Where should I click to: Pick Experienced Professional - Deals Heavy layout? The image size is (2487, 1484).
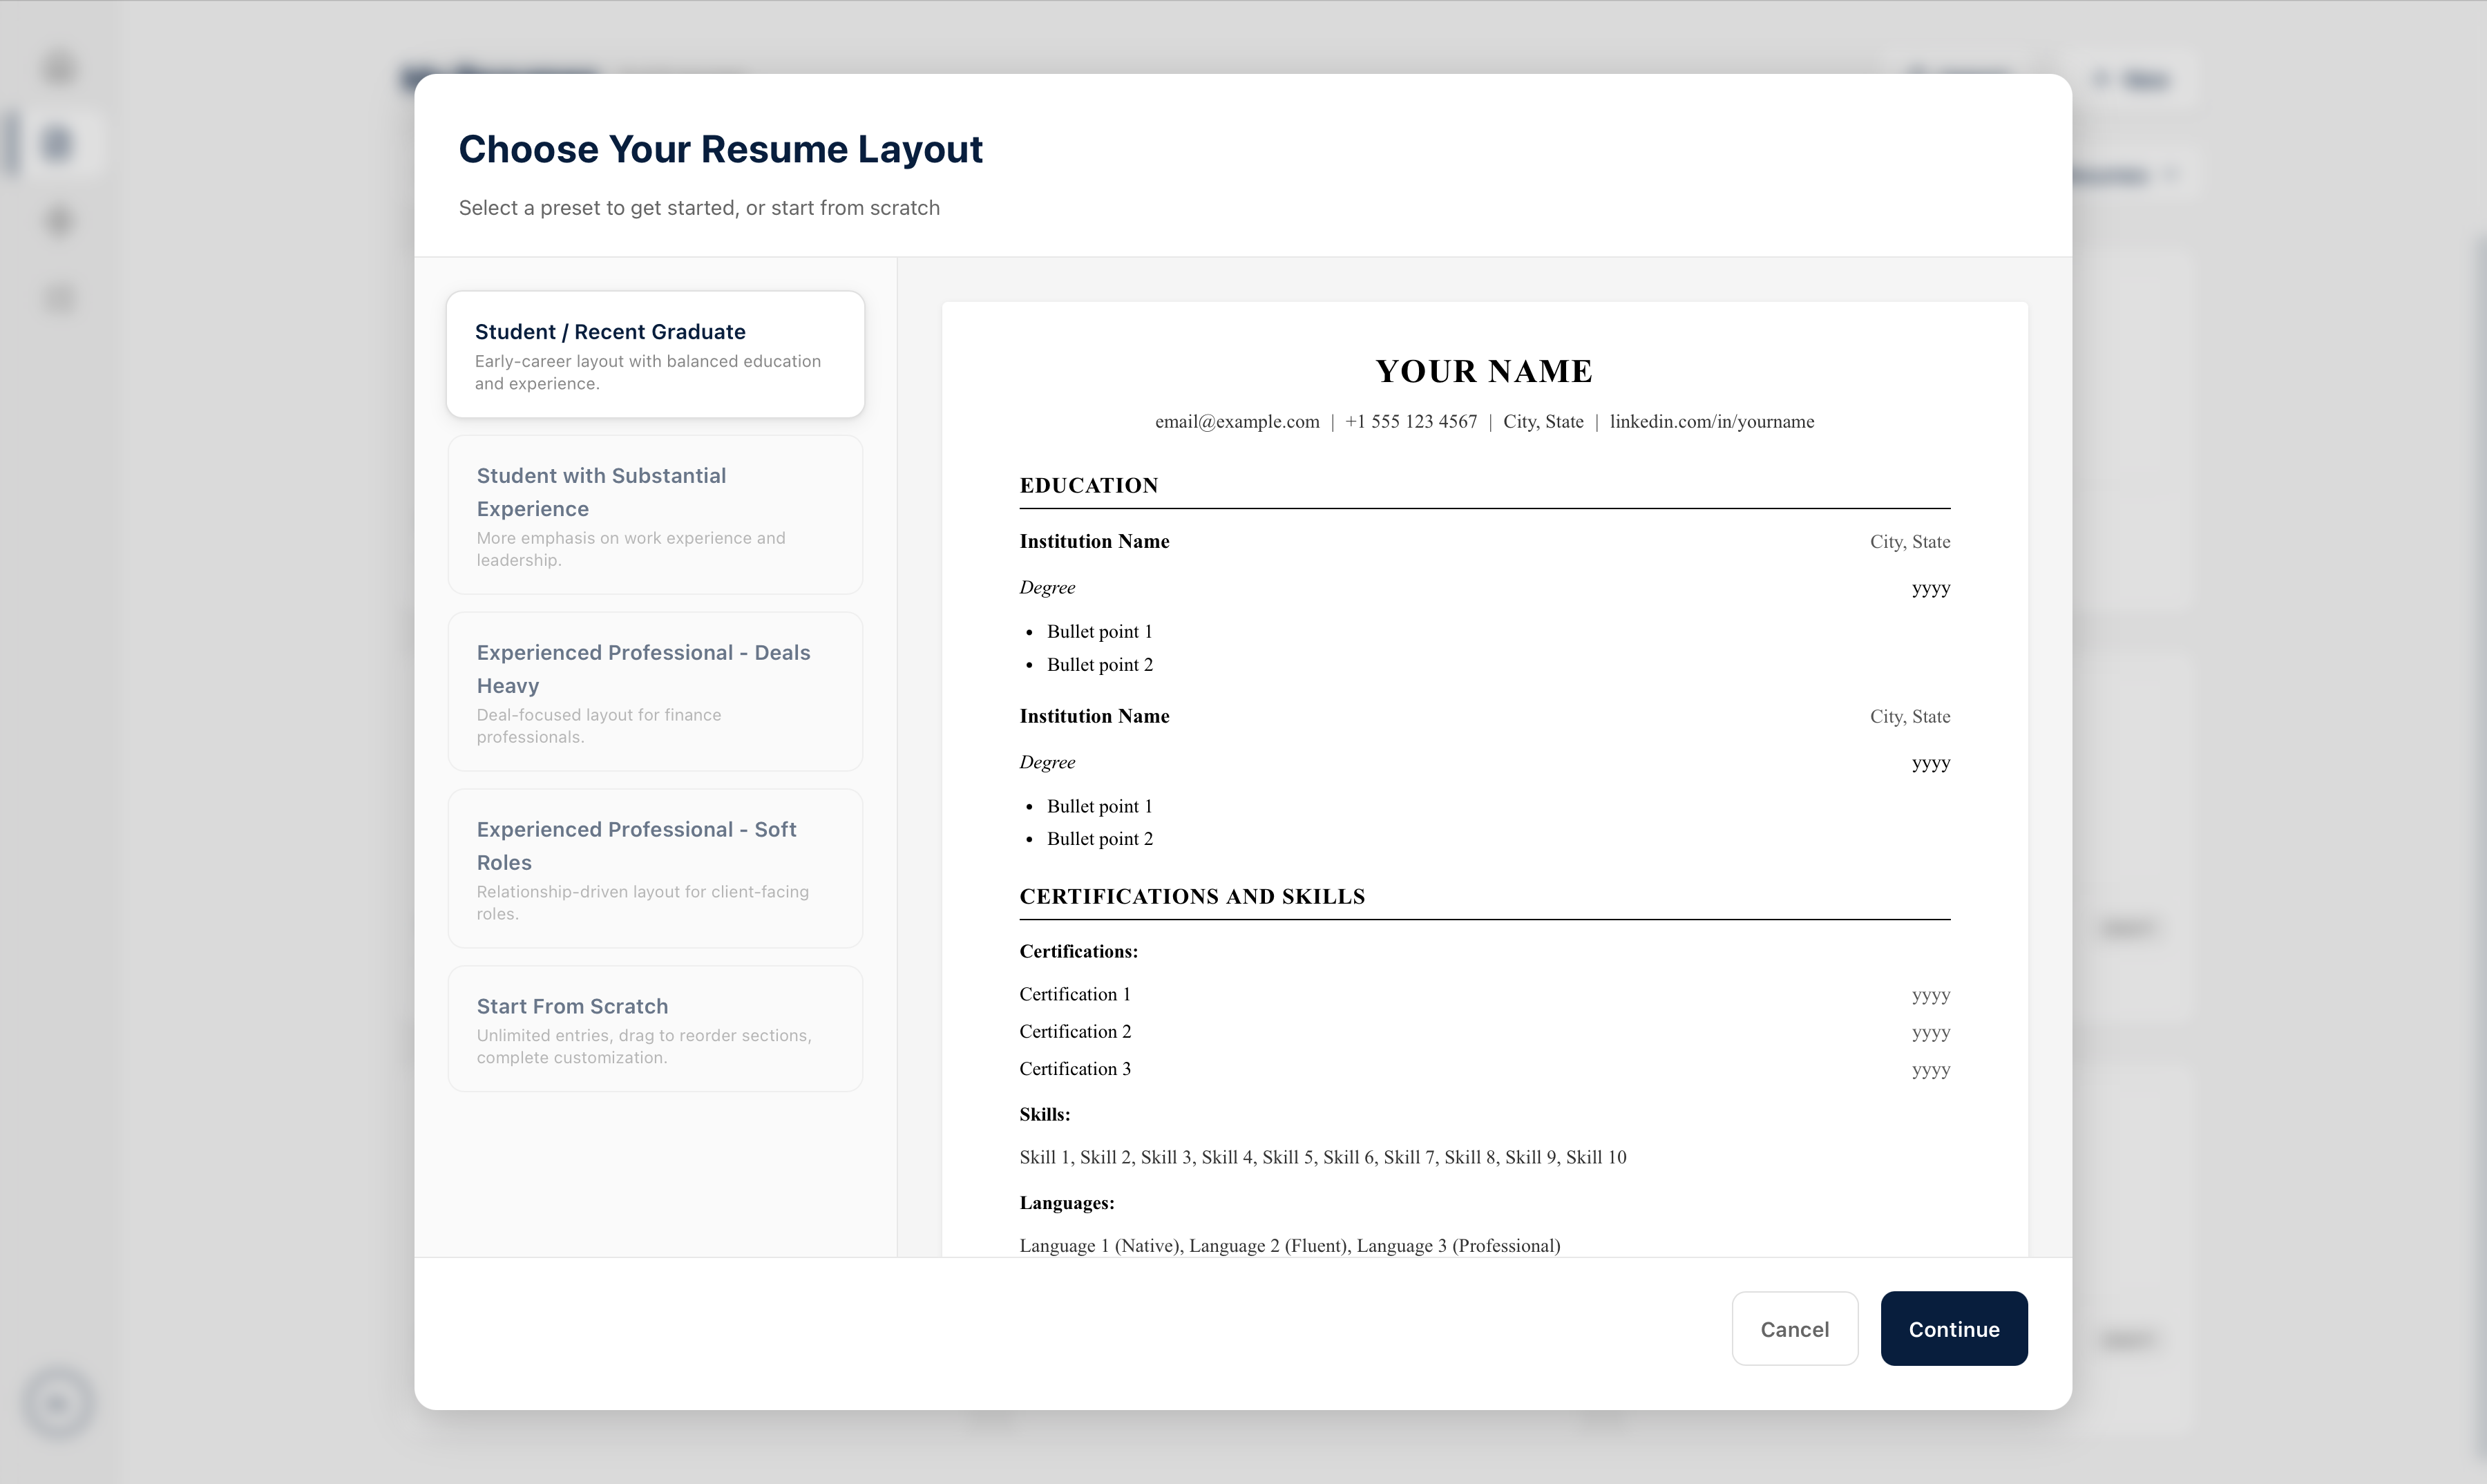coord(655,692)
